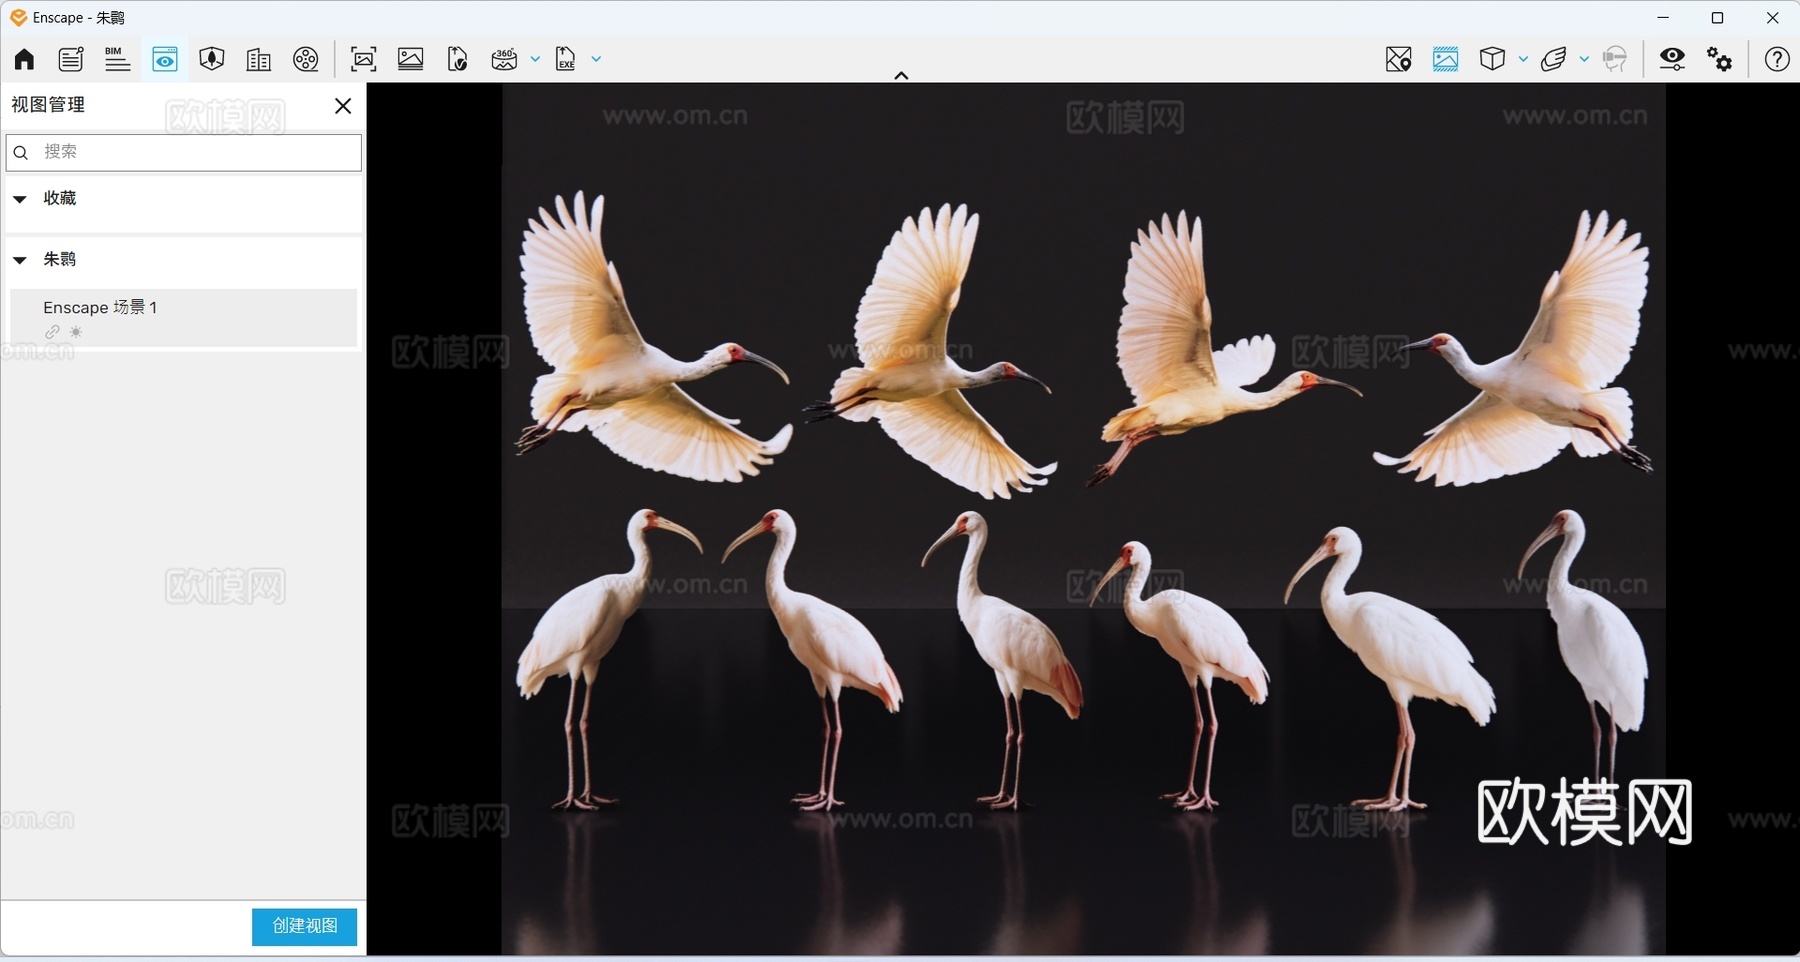Open general settings with the gears icon
Viewport: 1800px width, 962px height.
(x=1720, y=59)
